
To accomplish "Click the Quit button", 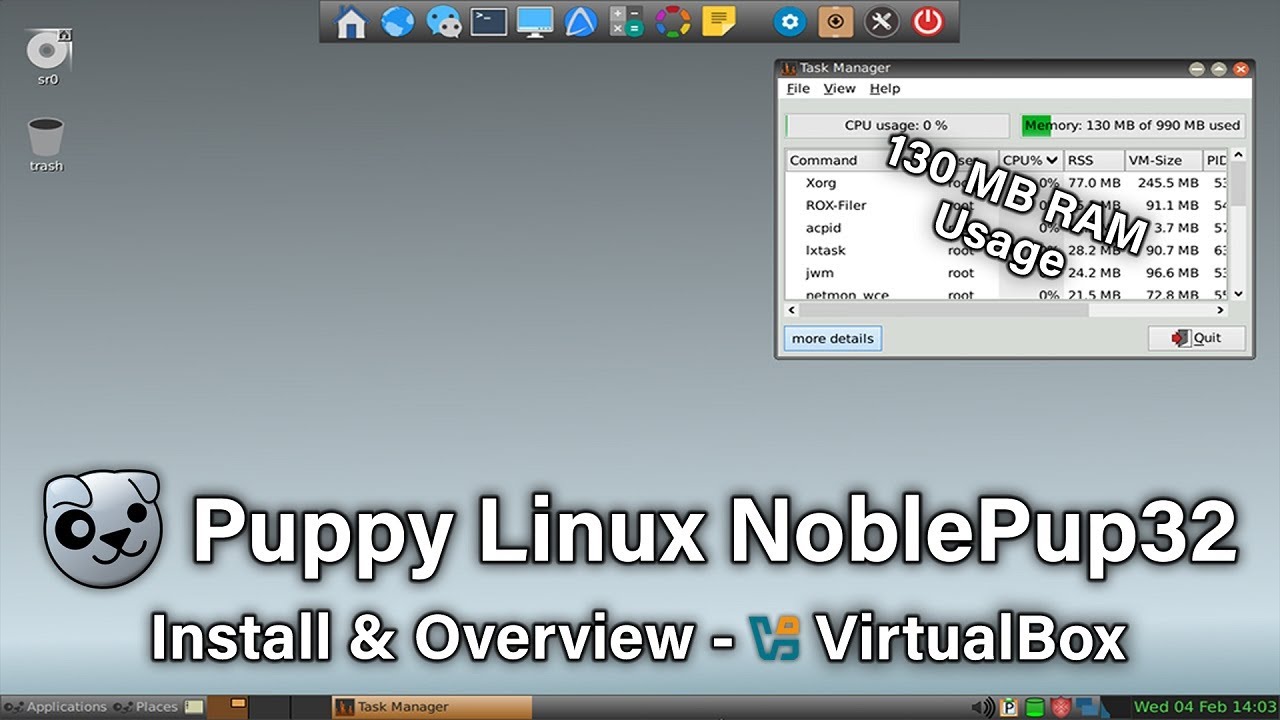I will coord(1197,338).
